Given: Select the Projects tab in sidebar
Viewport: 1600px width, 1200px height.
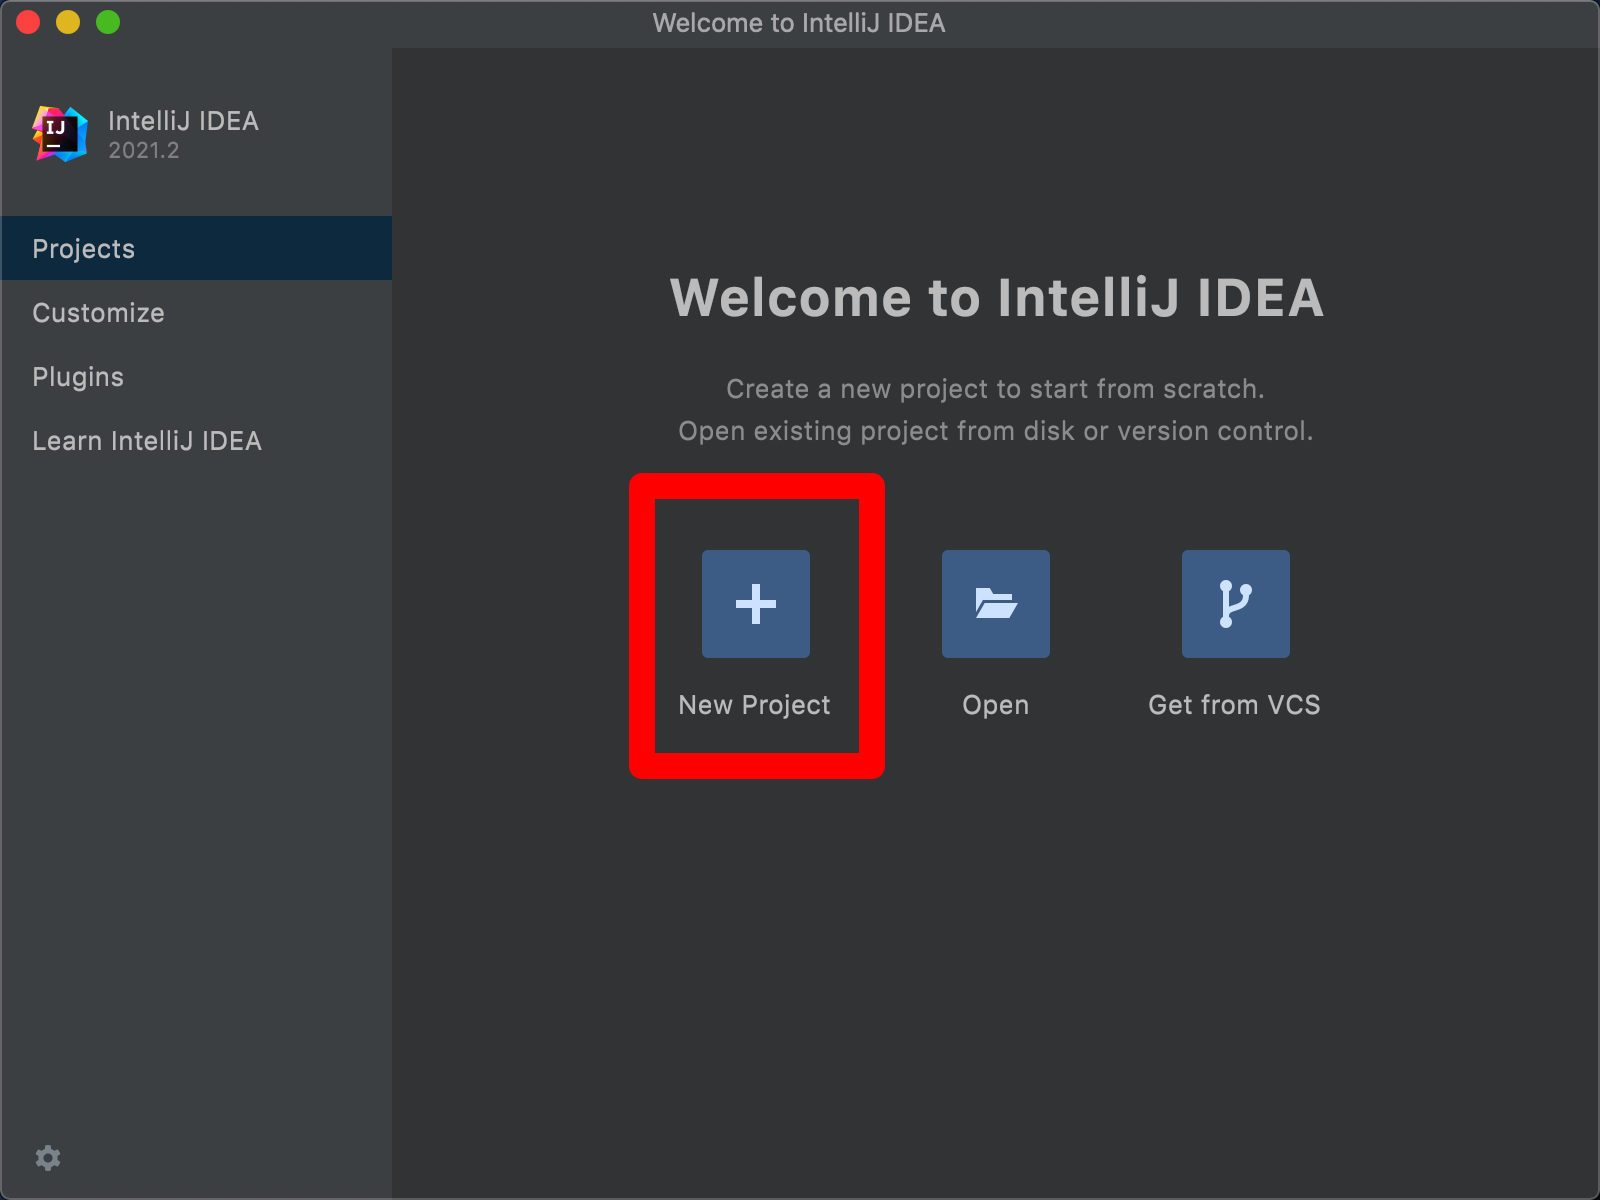Looking at the screenshot, I should coord(196,248).
